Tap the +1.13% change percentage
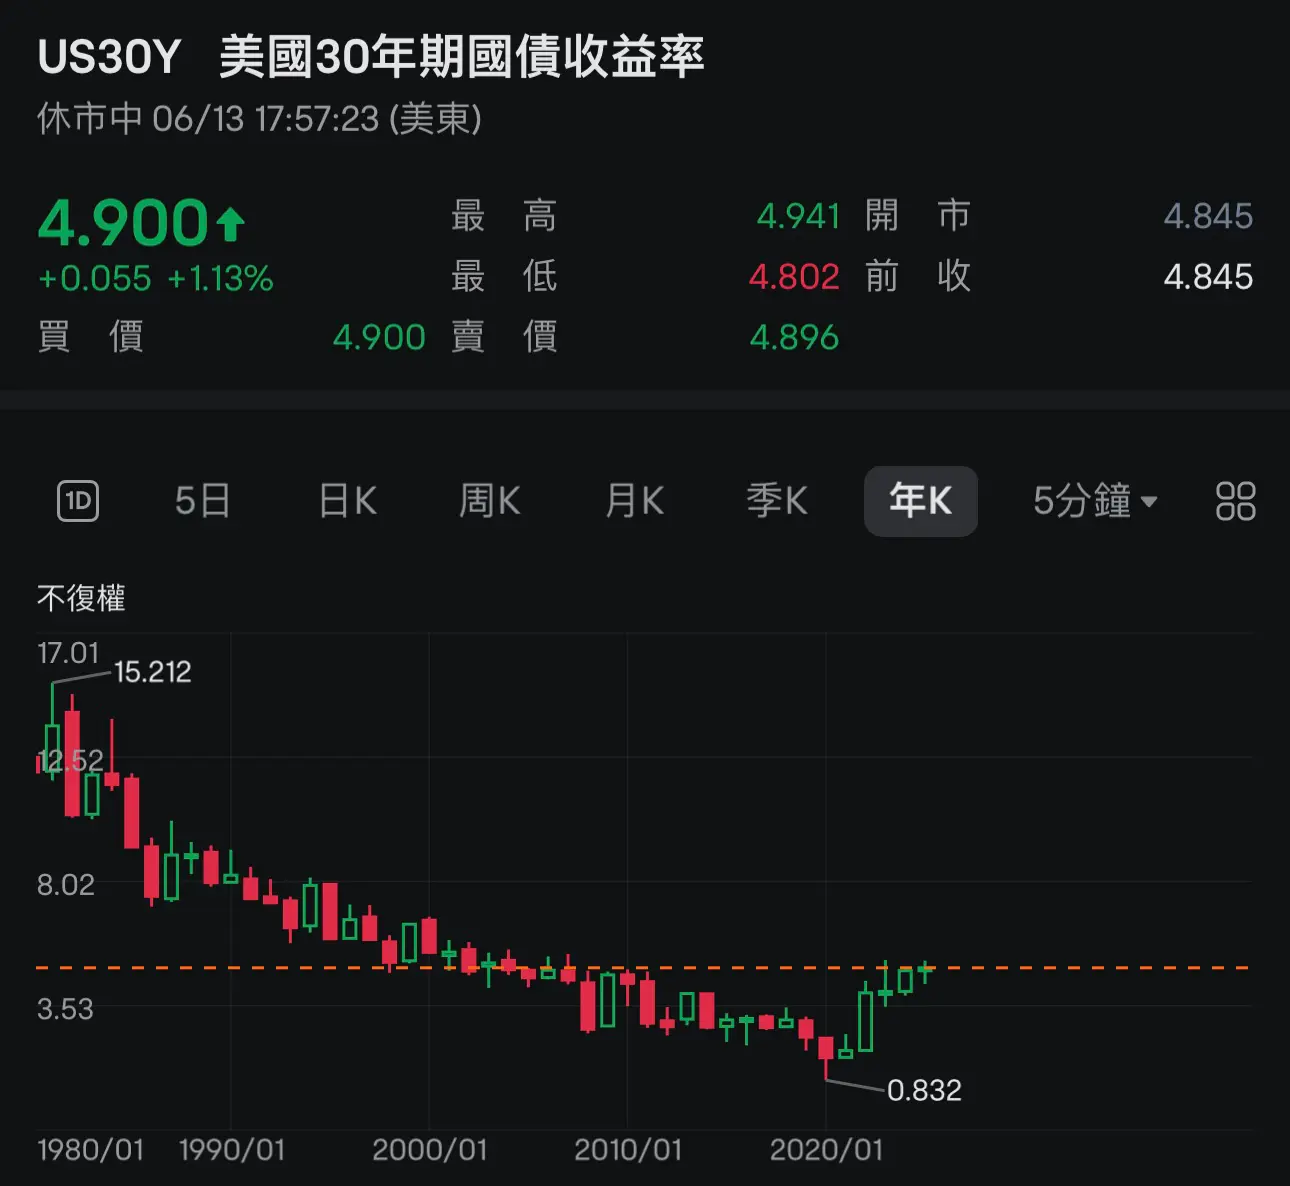Image resolution: width=1290 pixels, height=1186 pixels. click(220, 278)
